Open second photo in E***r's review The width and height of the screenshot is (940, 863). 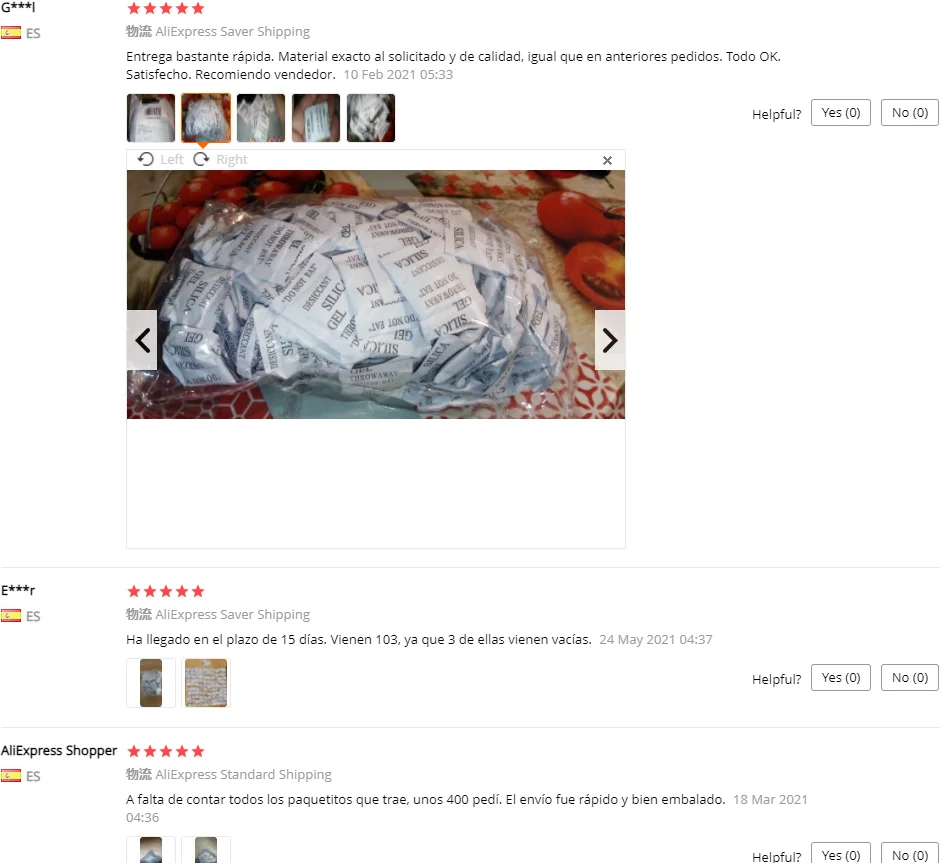[206, 683]
